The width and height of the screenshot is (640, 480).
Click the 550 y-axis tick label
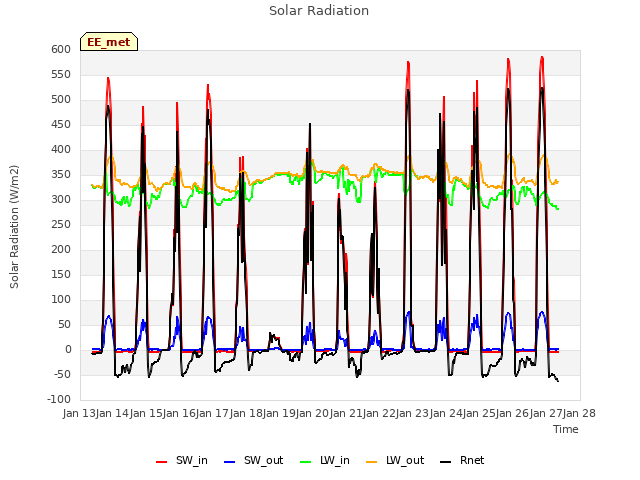pyautogui.click(x=61, y=74)
